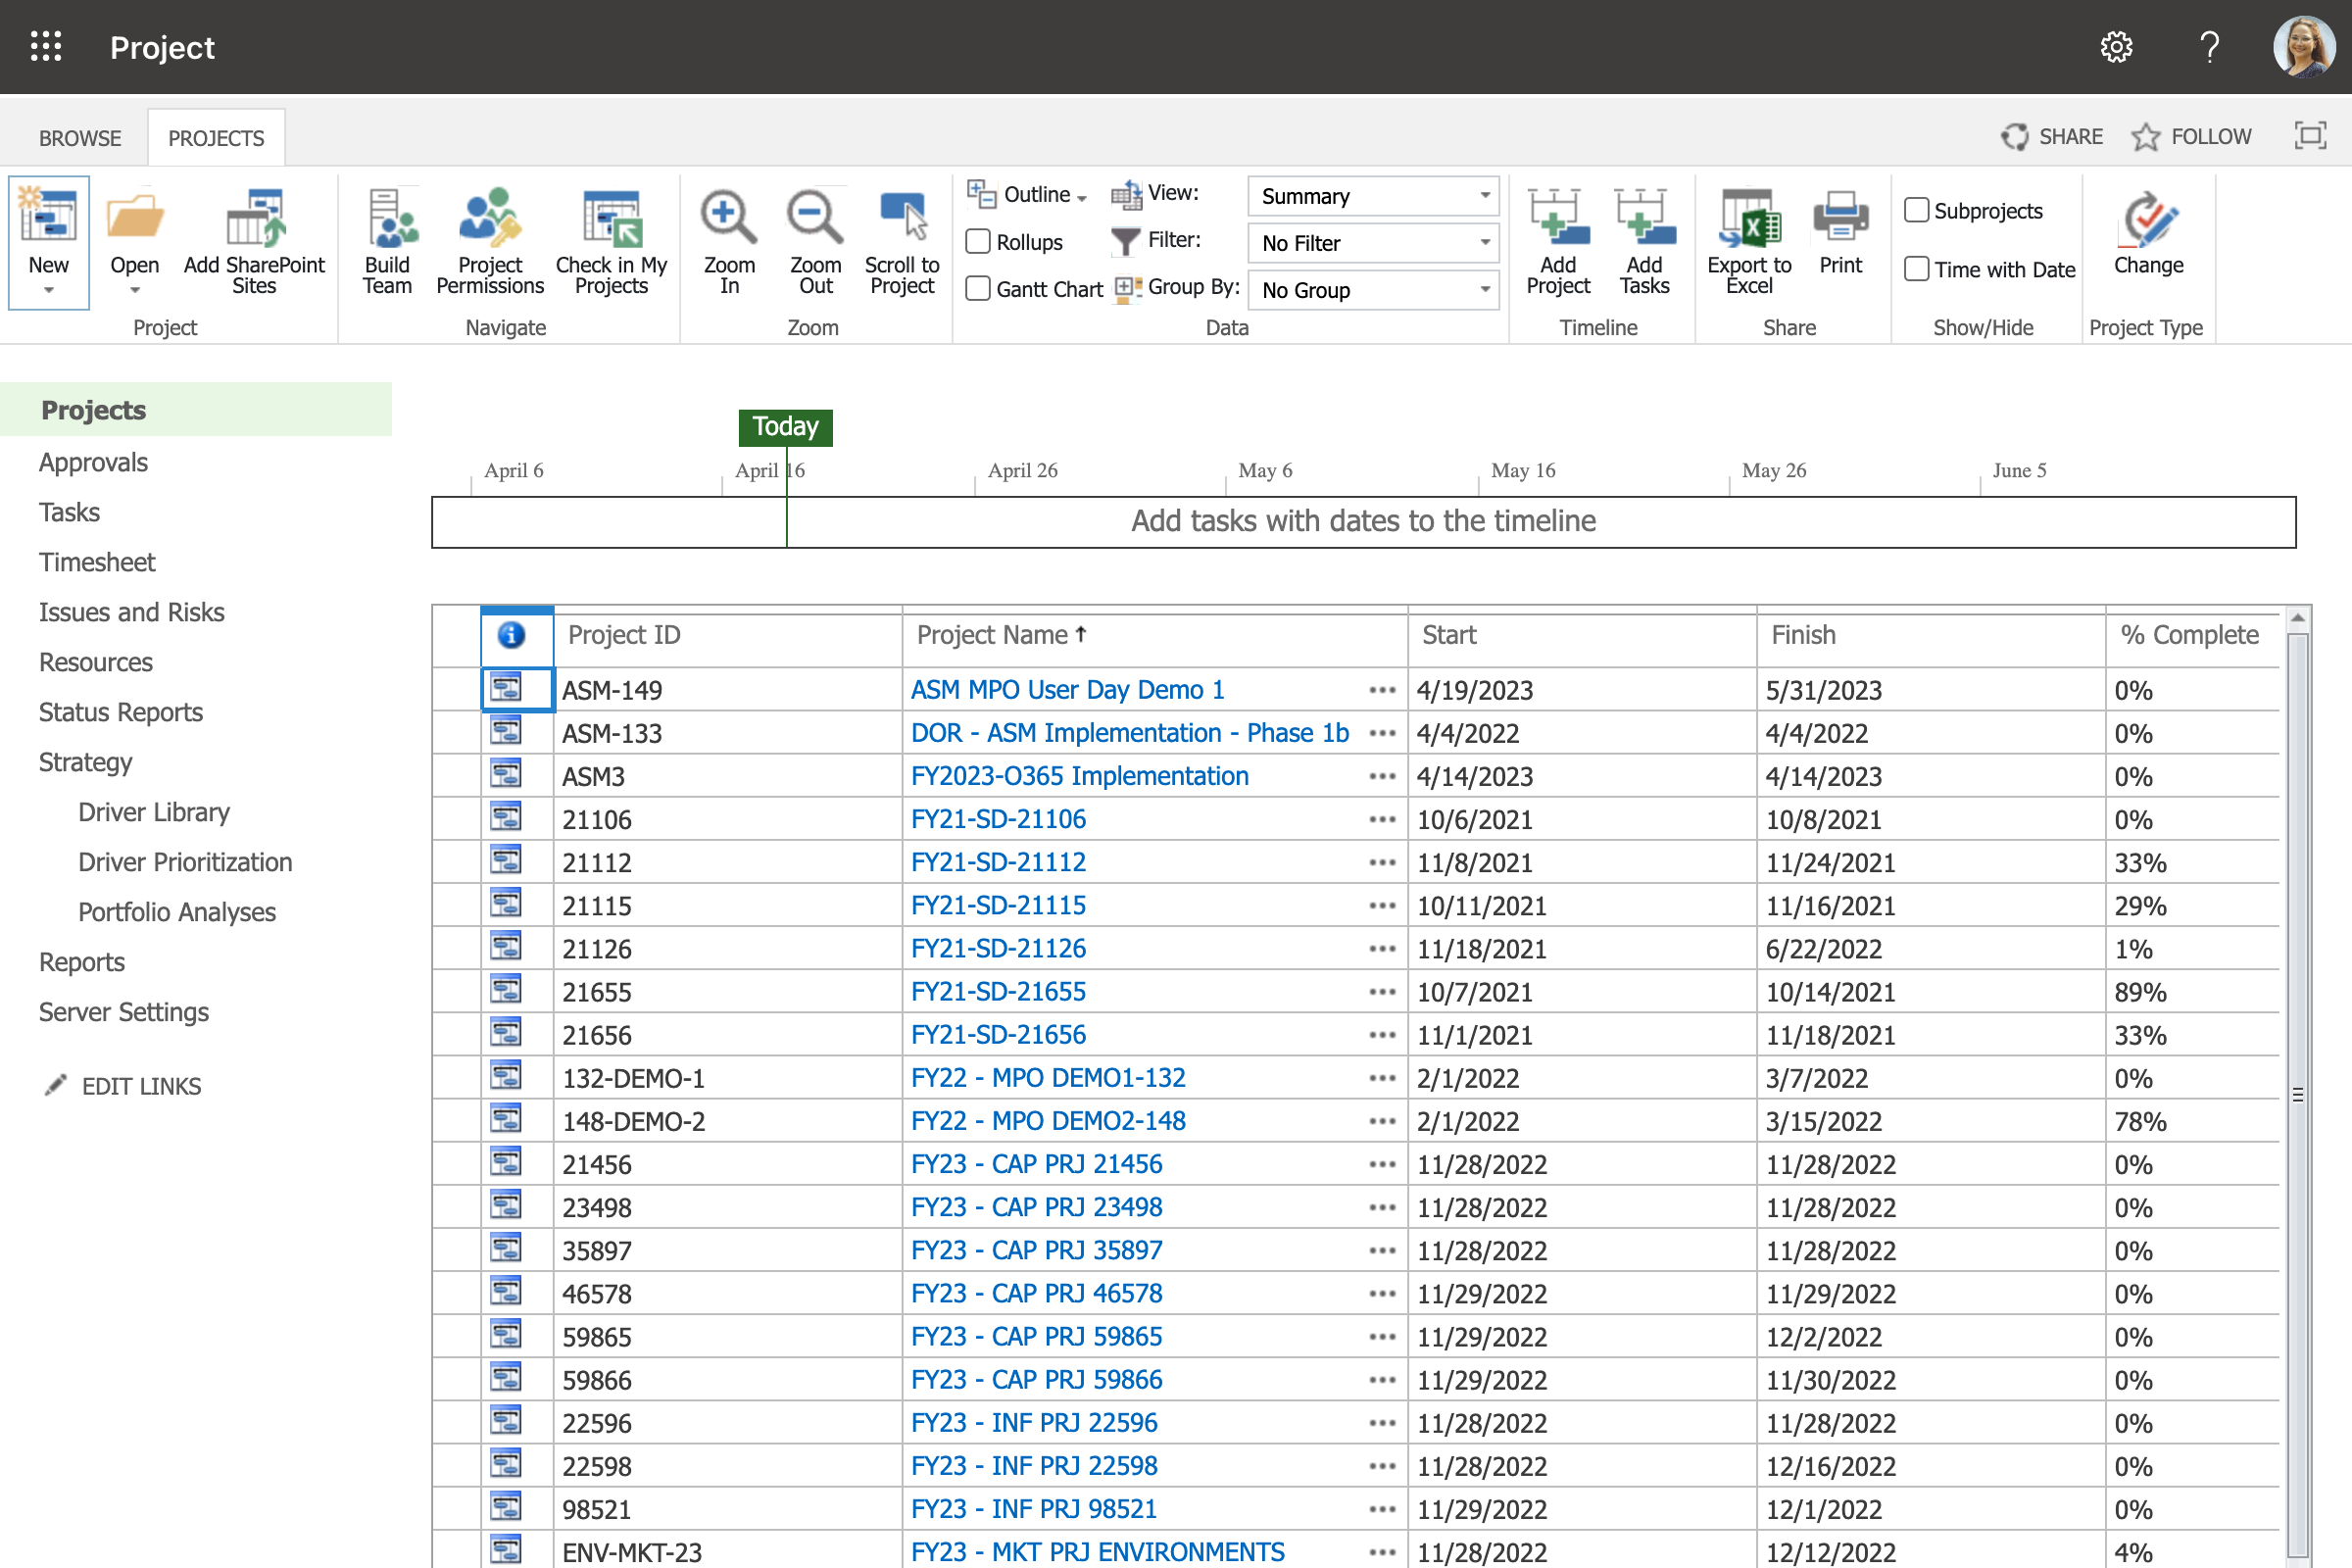Click Add Project to timeline icon
The width and height of the screenshot is (2352, 1568).
1557,216
